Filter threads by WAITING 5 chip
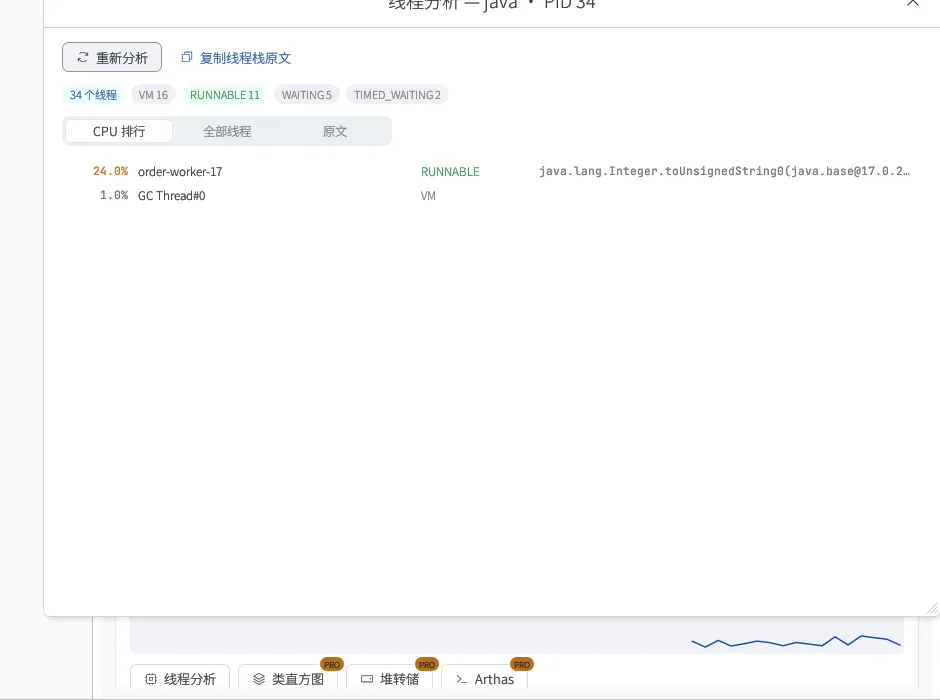The width and height of the screenshot is (940, 700). tap(306, 95)
